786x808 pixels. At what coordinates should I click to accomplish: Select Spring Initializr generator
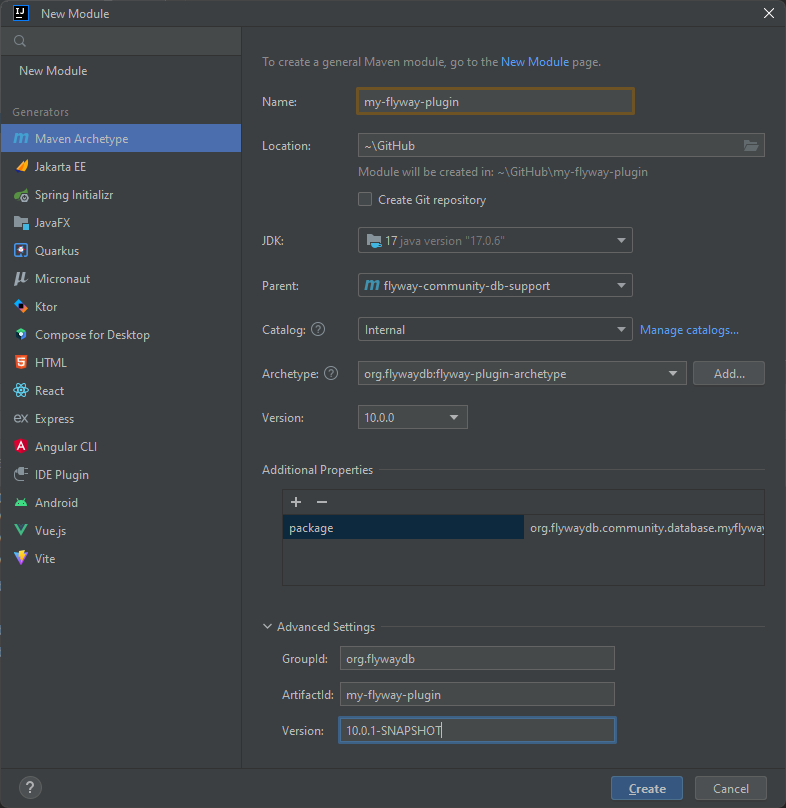(121, 195)
